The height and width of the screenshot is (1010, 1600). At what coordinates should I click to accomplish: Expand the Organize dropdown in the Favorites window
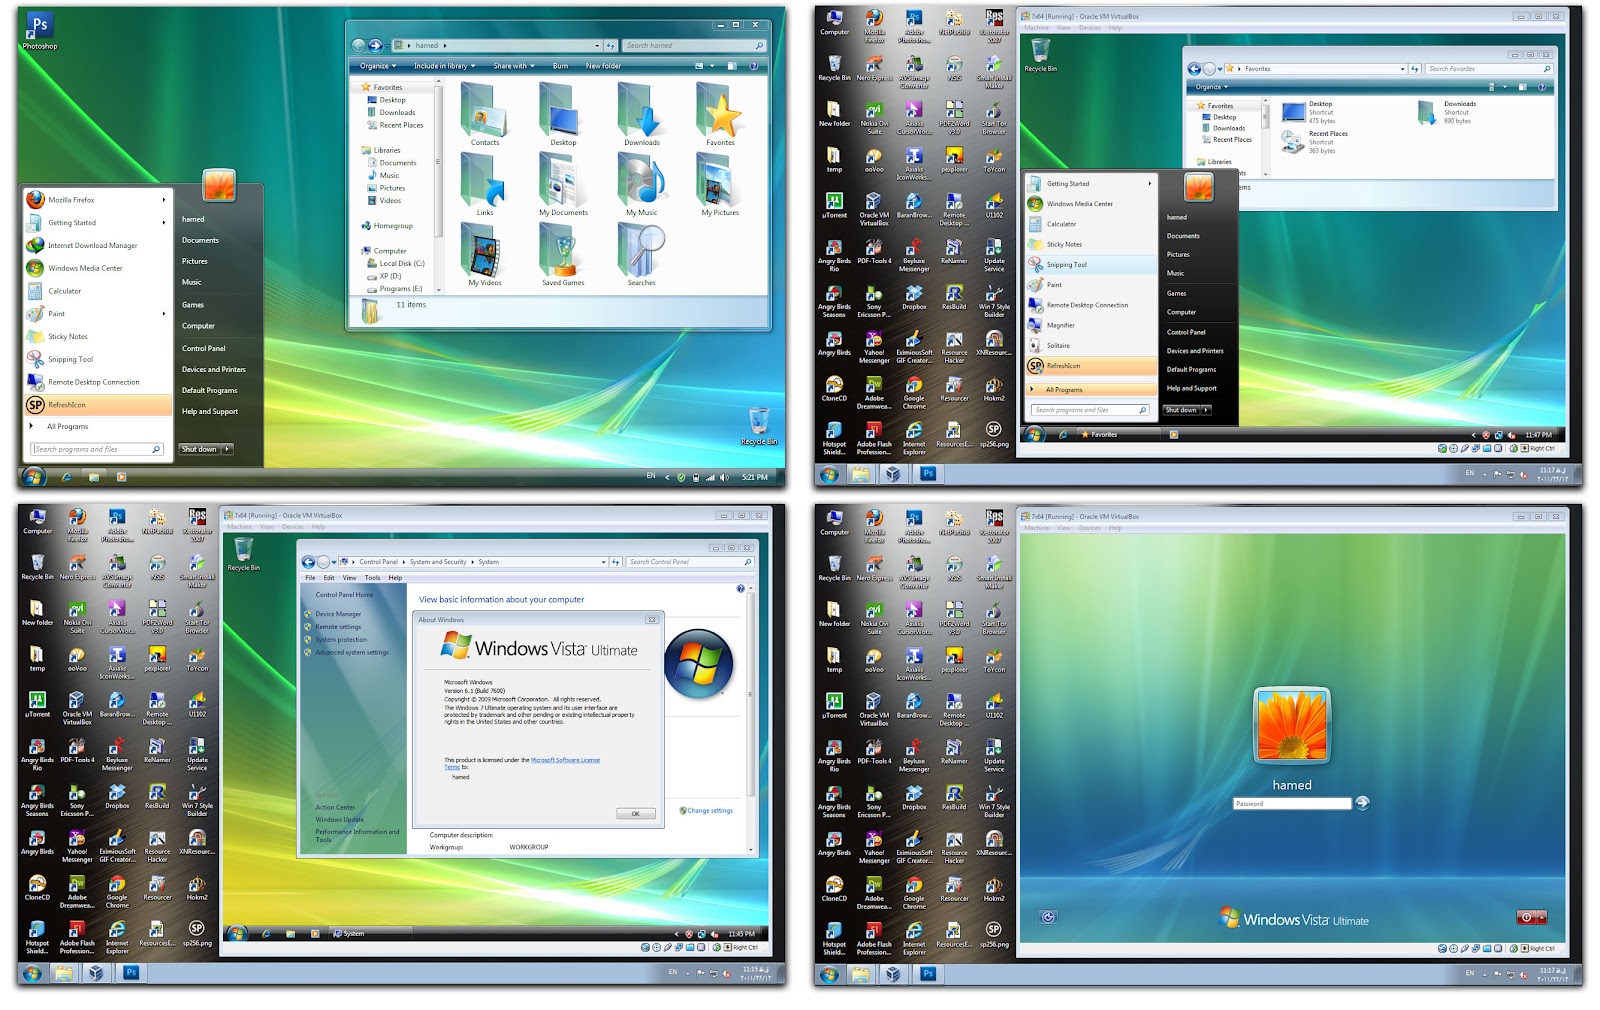click(x=1212, y=87)
